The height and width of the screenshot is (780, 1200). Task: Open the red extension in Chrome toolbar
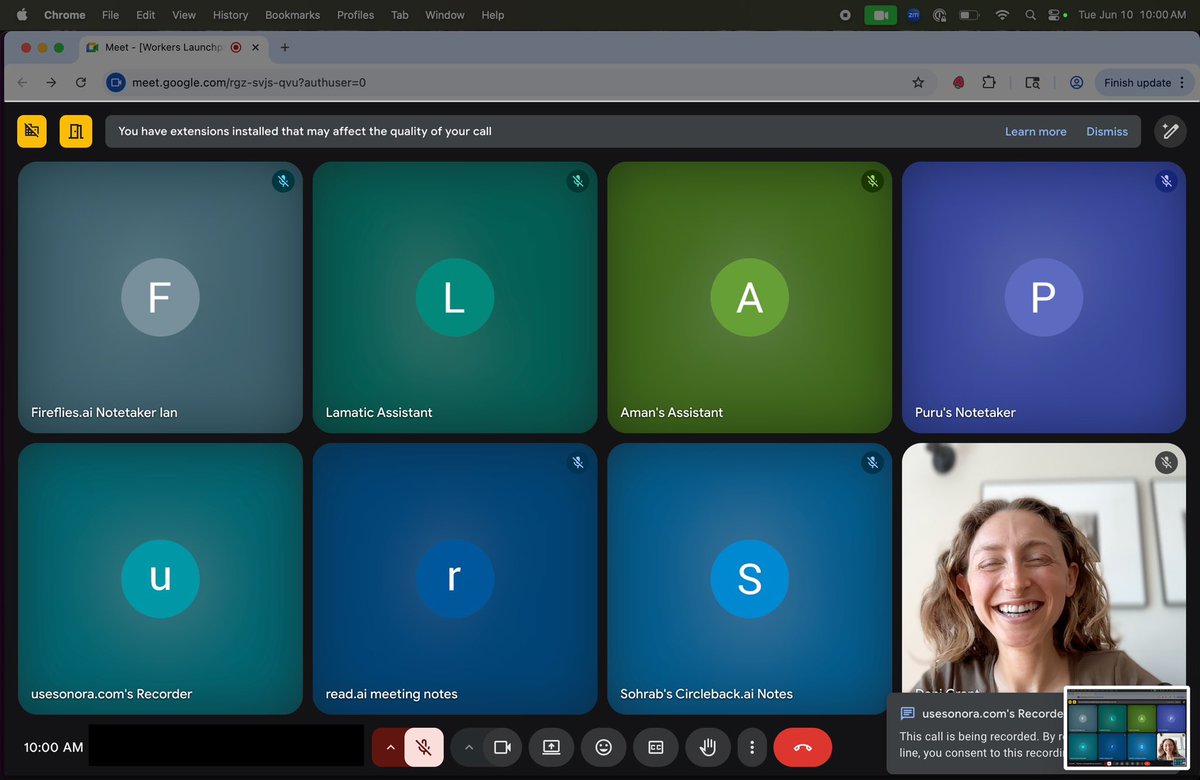pos(958,83)
